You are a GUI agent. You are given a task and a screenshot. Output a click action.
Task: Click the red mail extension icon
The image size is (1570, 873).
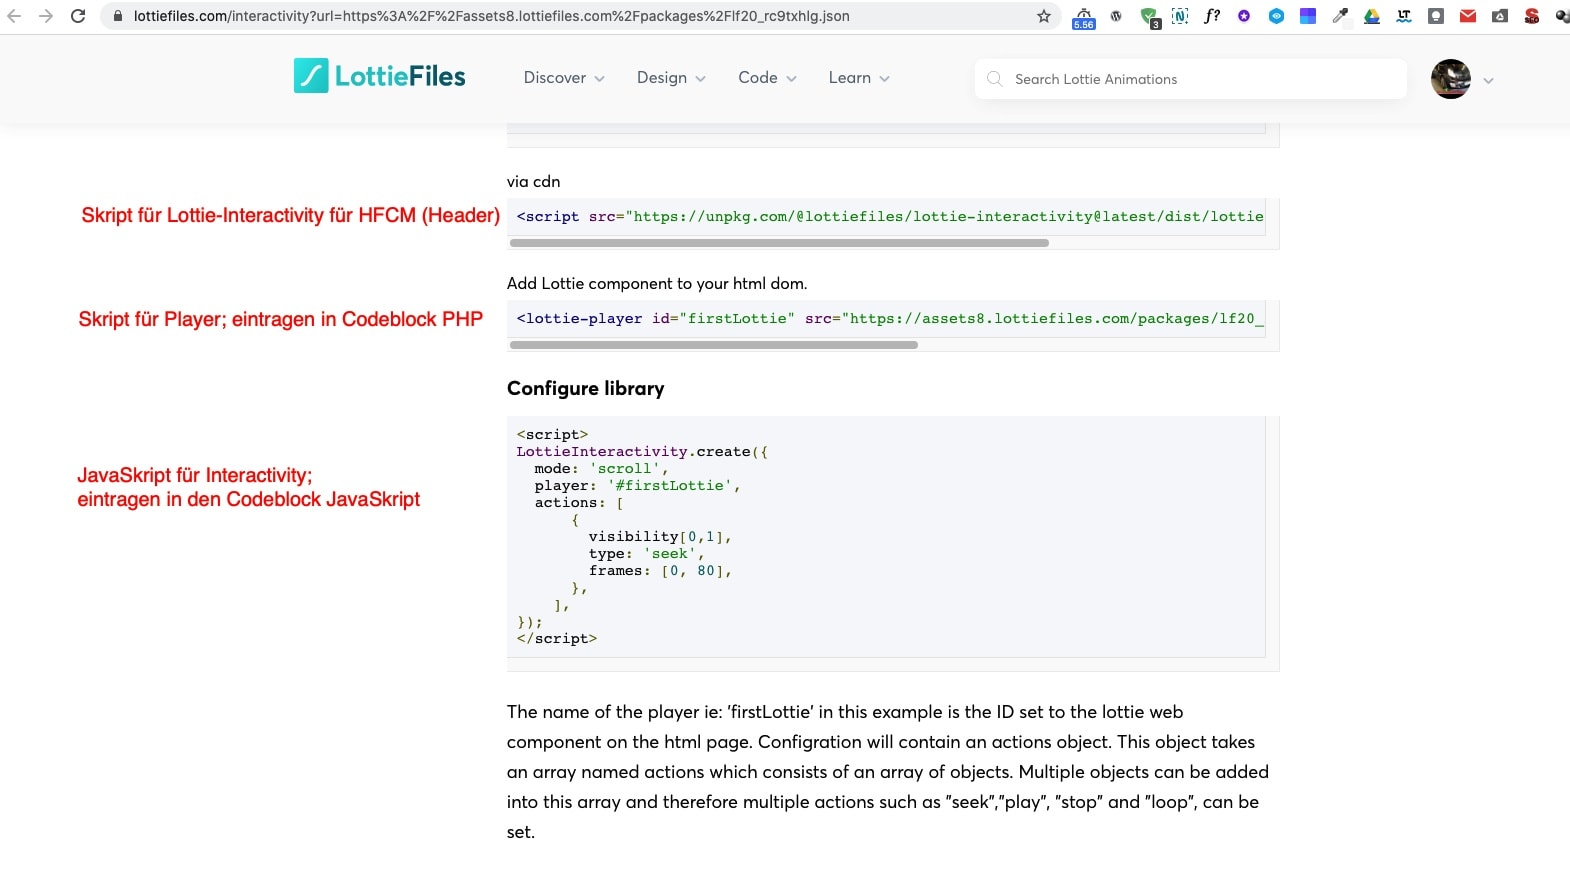tap(1468, 16)
